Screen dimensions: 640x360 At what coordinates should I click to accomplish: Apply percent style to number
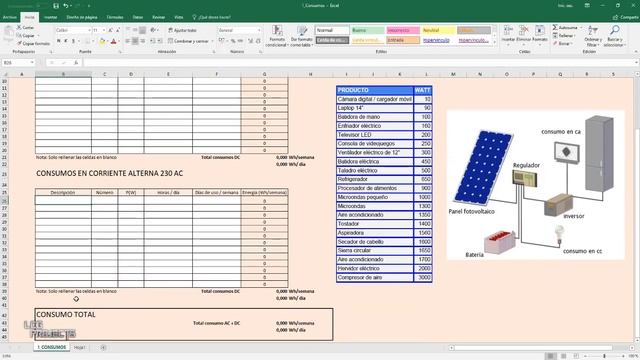tap(233, 41)
